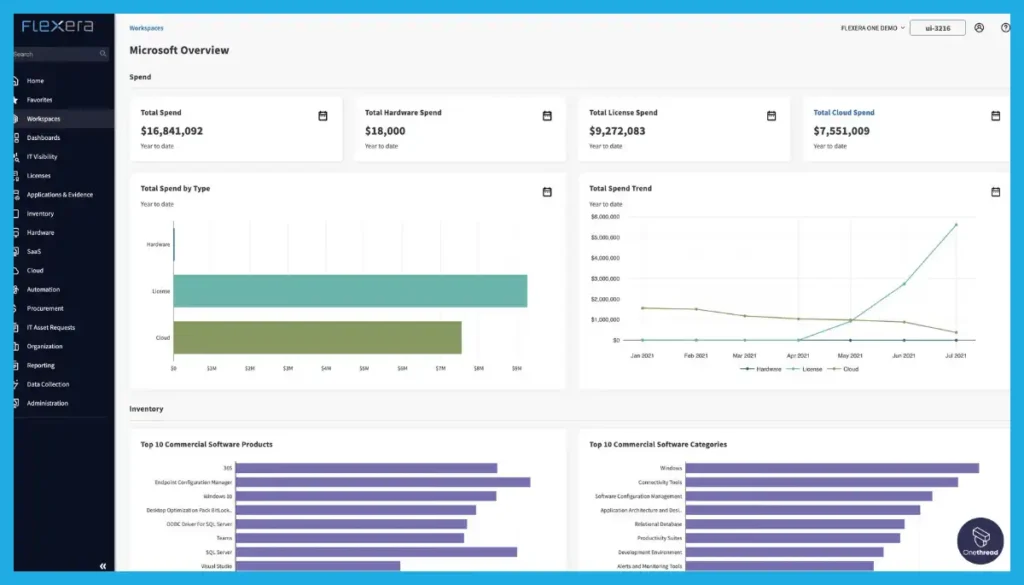Click the Windows bar in Top 10 Categories
The height and width of the screenshot is (585, 1024).
[832, 468]
